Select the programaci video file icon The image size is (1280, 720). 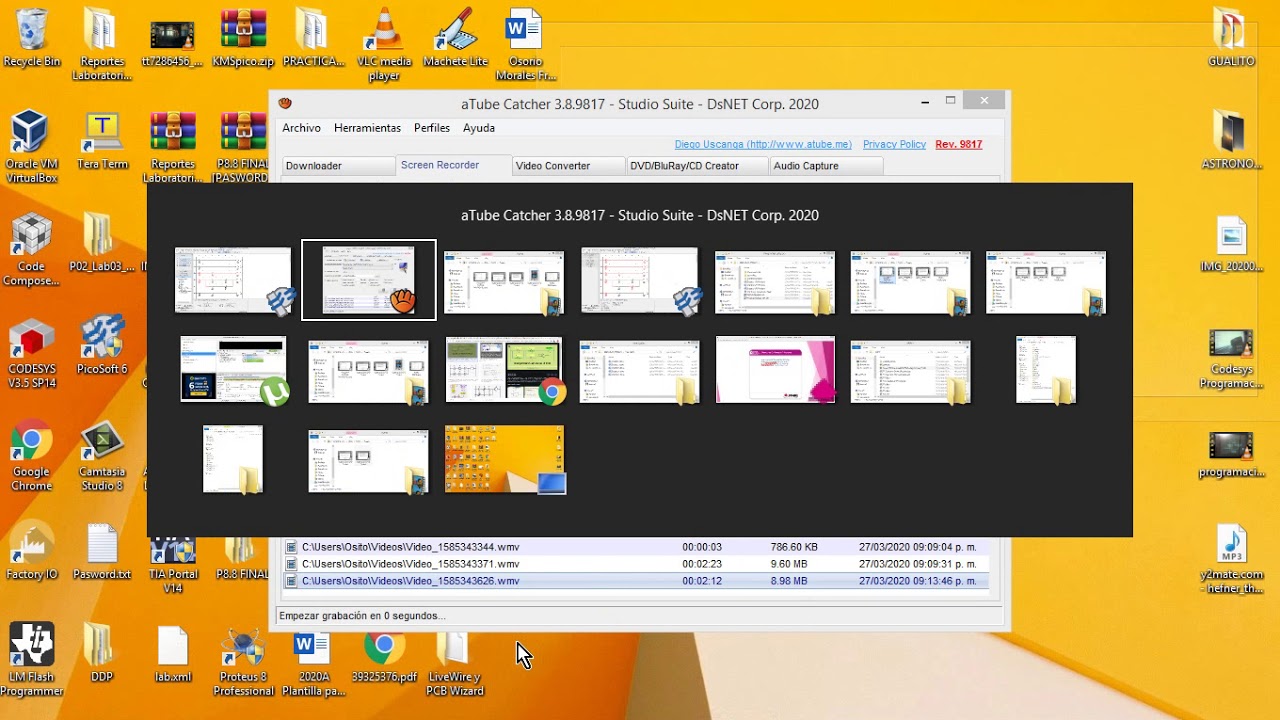pyautogui.click(x=1230, y=454)
